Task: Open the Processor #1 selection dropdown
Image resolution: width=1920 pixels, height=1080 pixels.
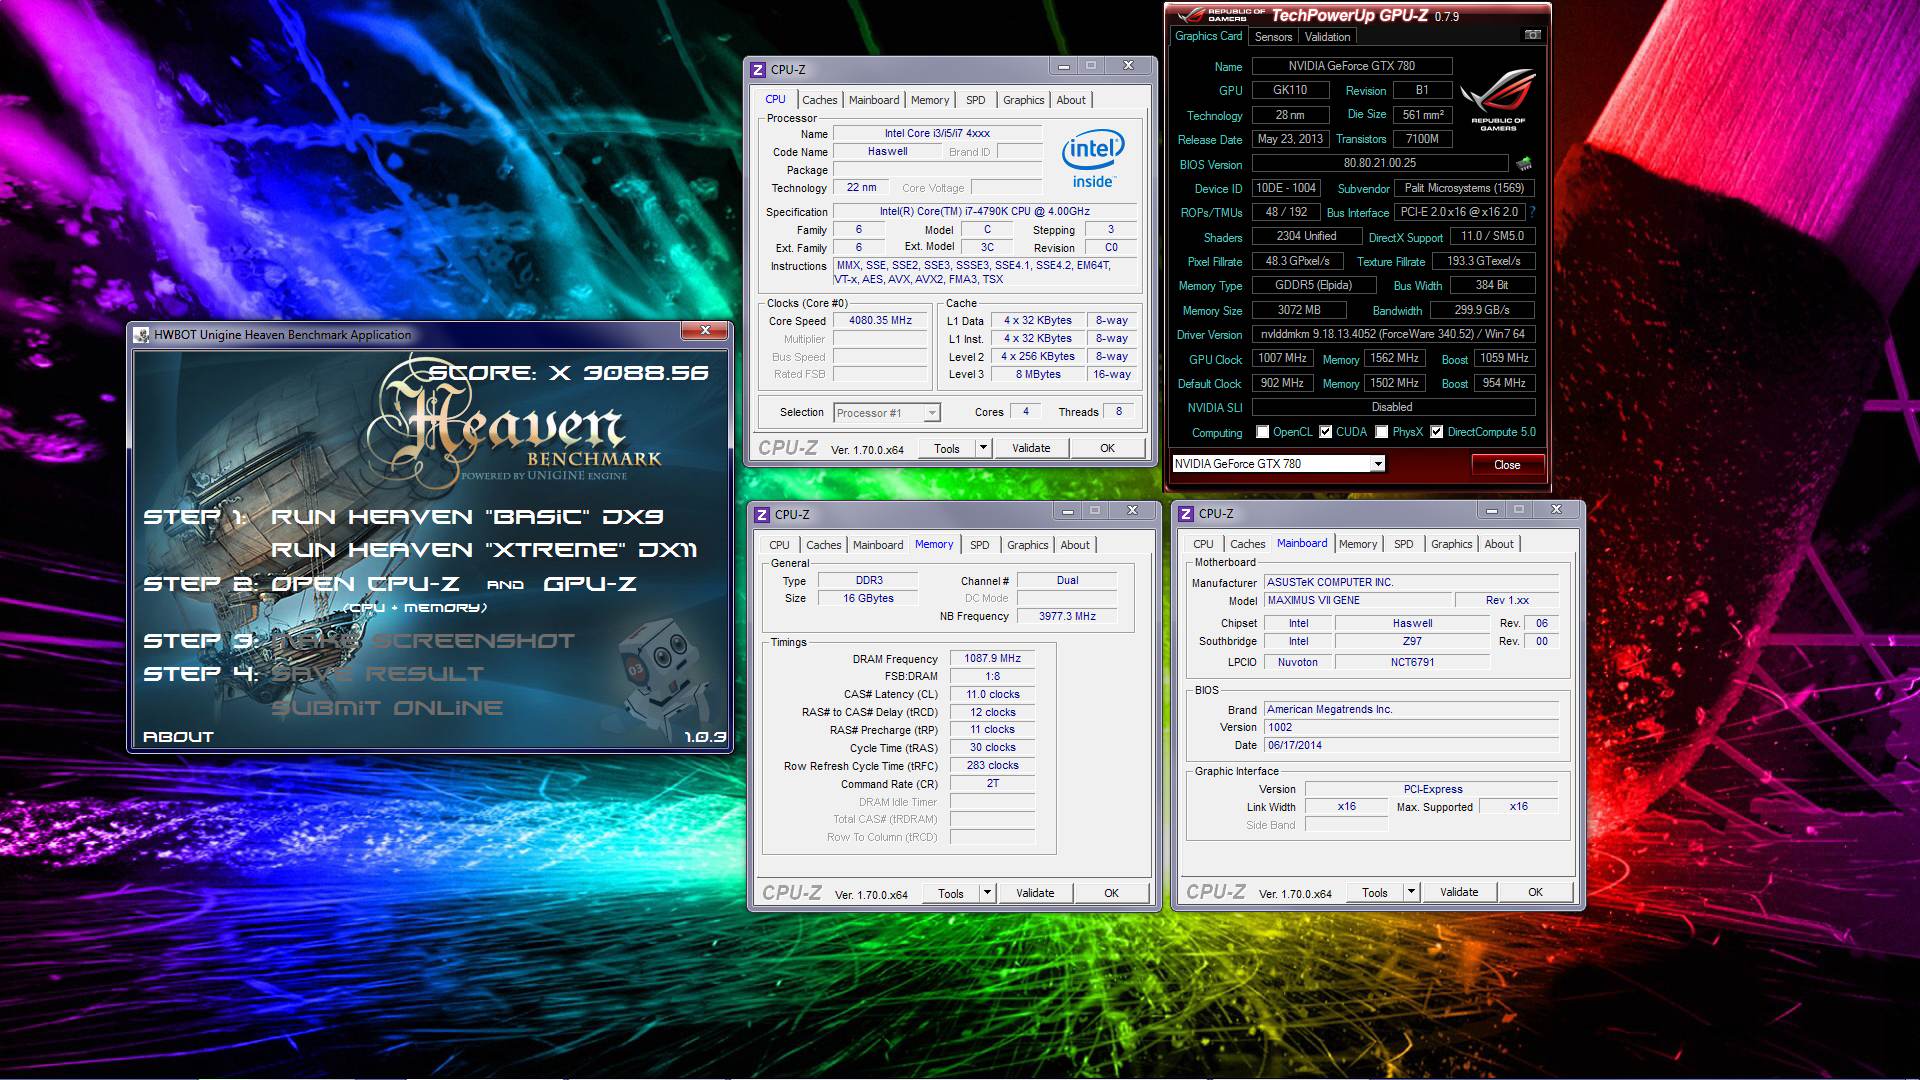Action: pyautogui.click(x=932, y=413)
